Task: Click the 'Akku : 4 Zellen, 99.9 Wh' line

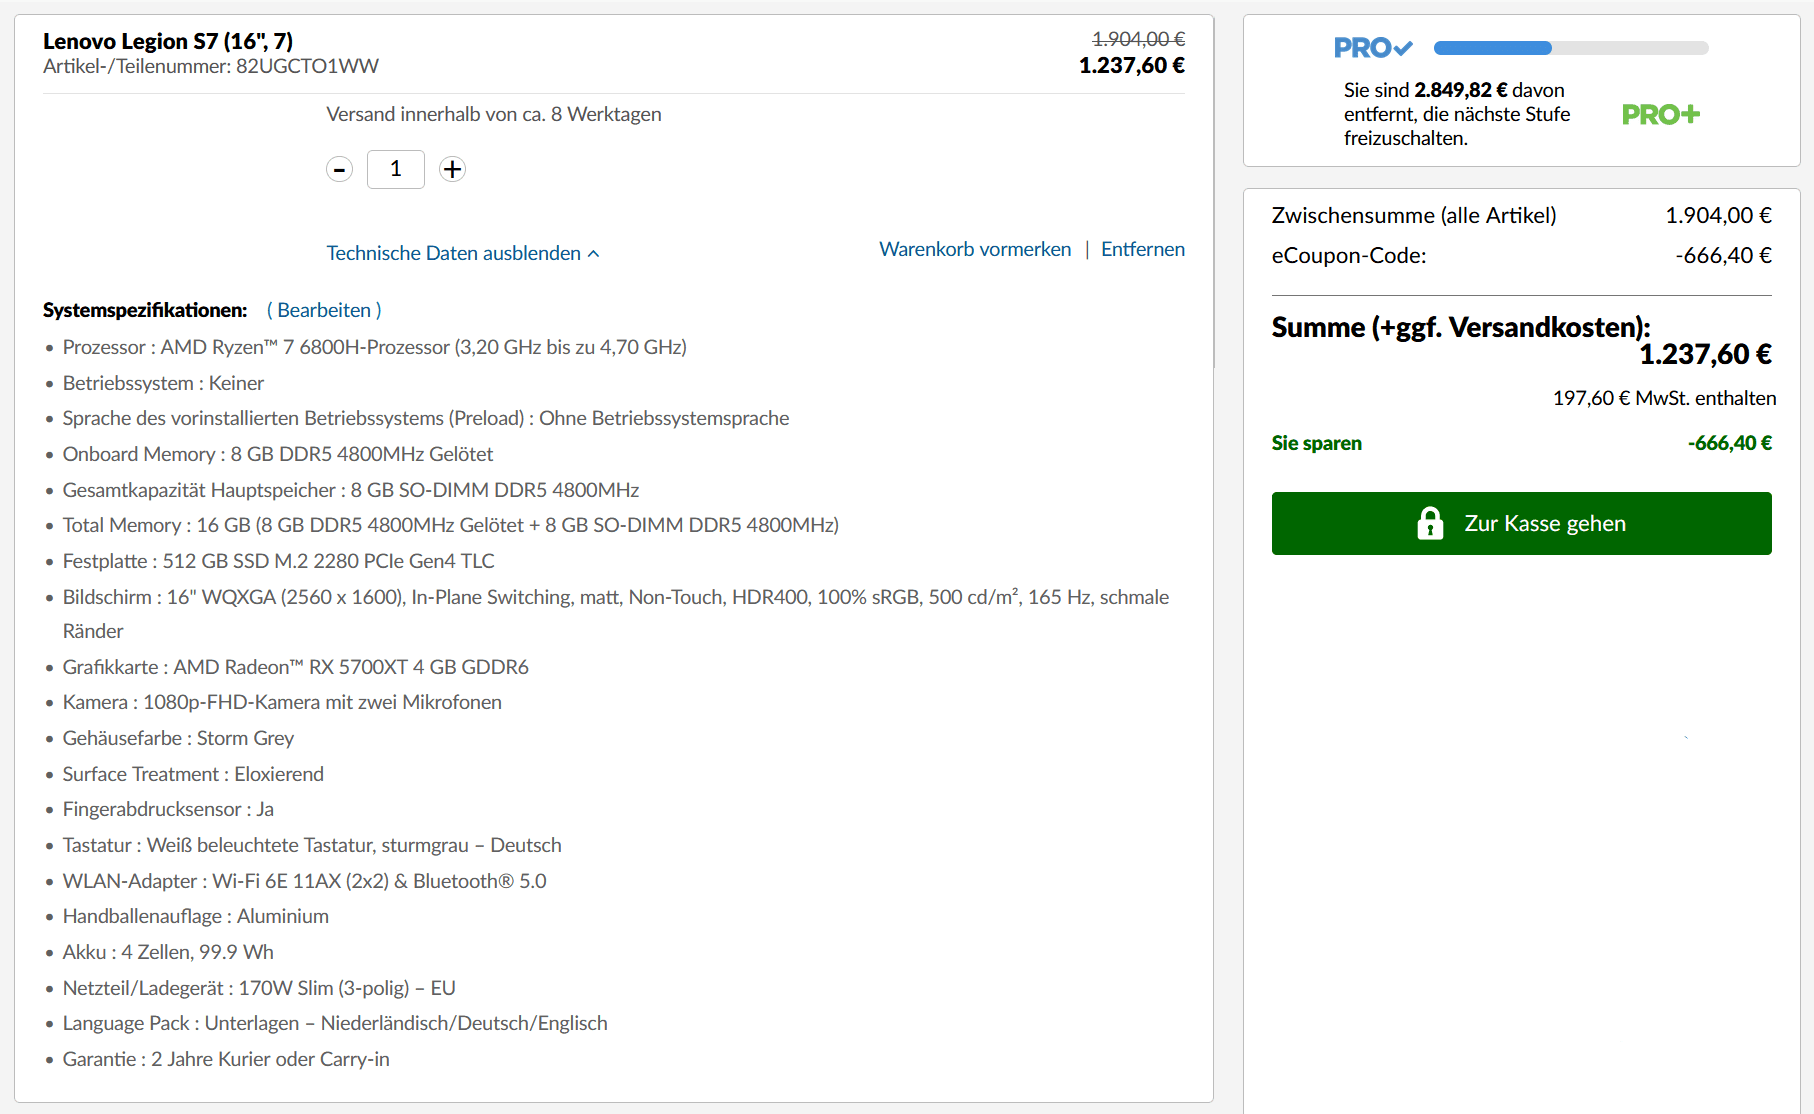Action: (168, 952)
